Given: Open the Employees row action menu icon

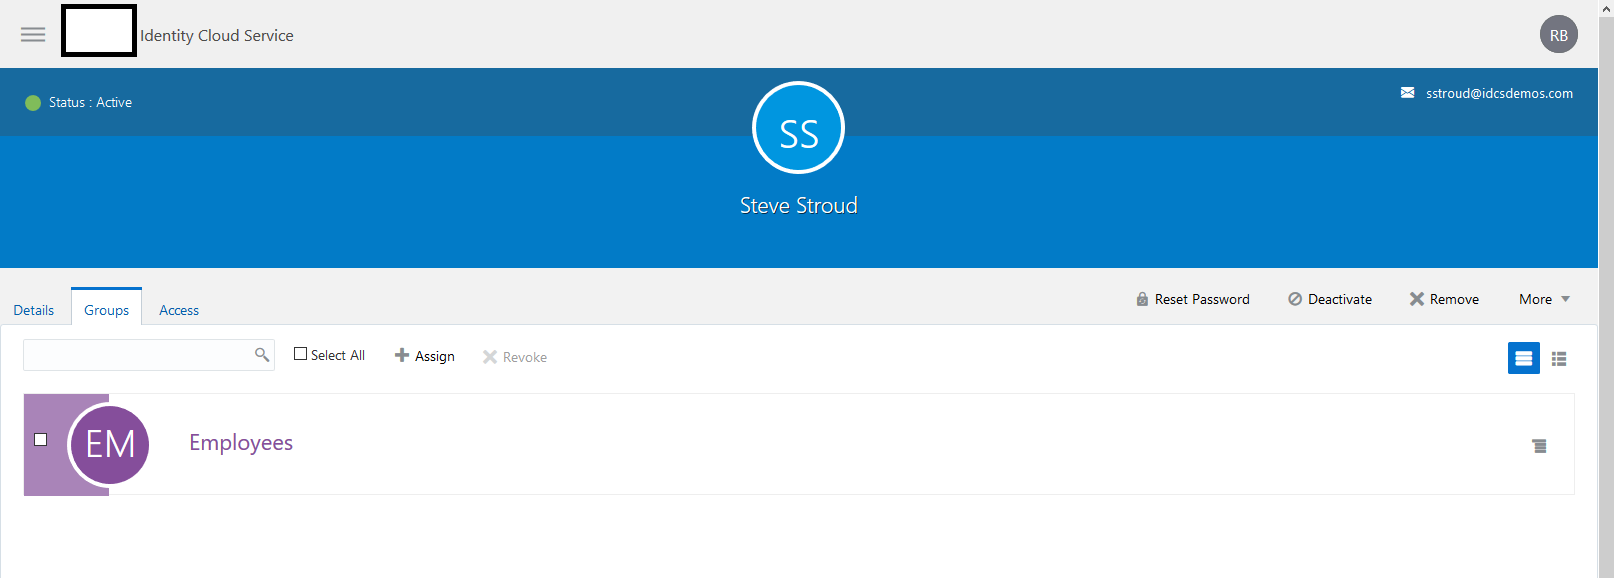Looking at the screenshot, I should coord(1539,446).
